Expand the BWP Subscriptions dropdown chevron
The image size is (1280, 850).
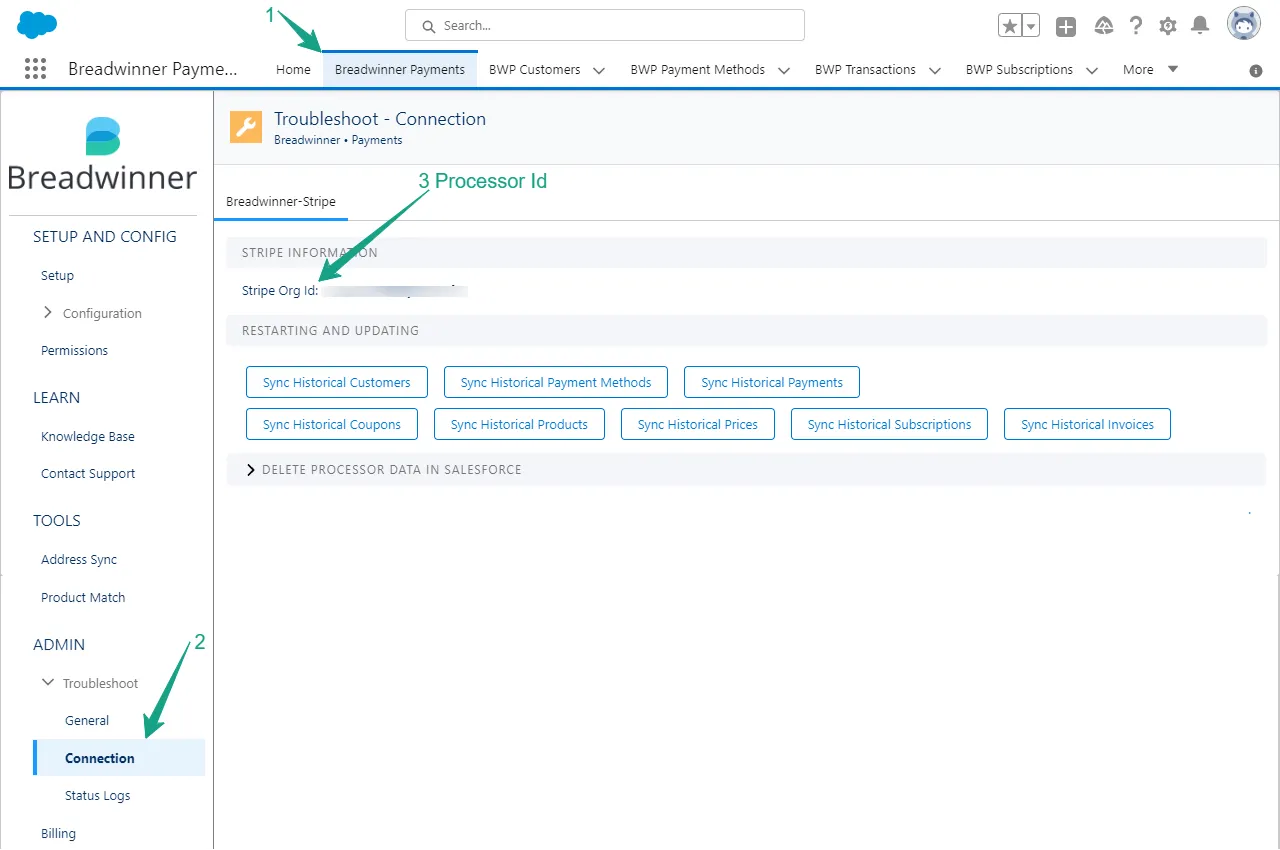point(1092,70)
